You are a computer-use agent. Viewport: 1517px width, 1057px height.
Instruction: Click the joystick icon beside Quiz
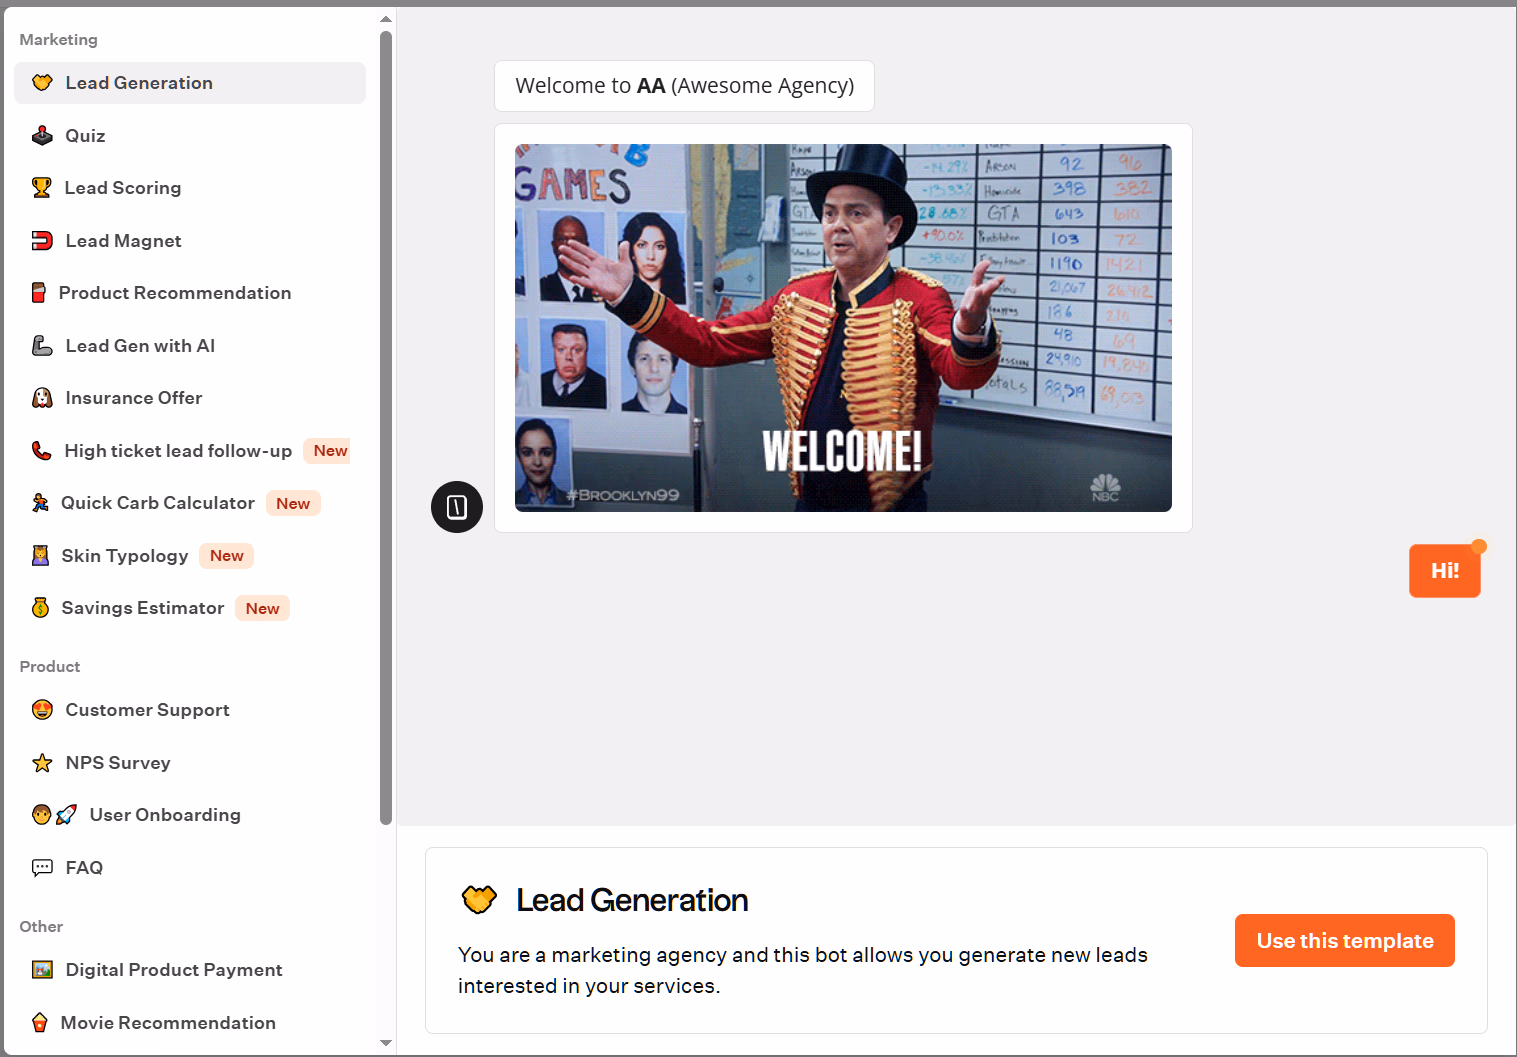tap(42, 136)
